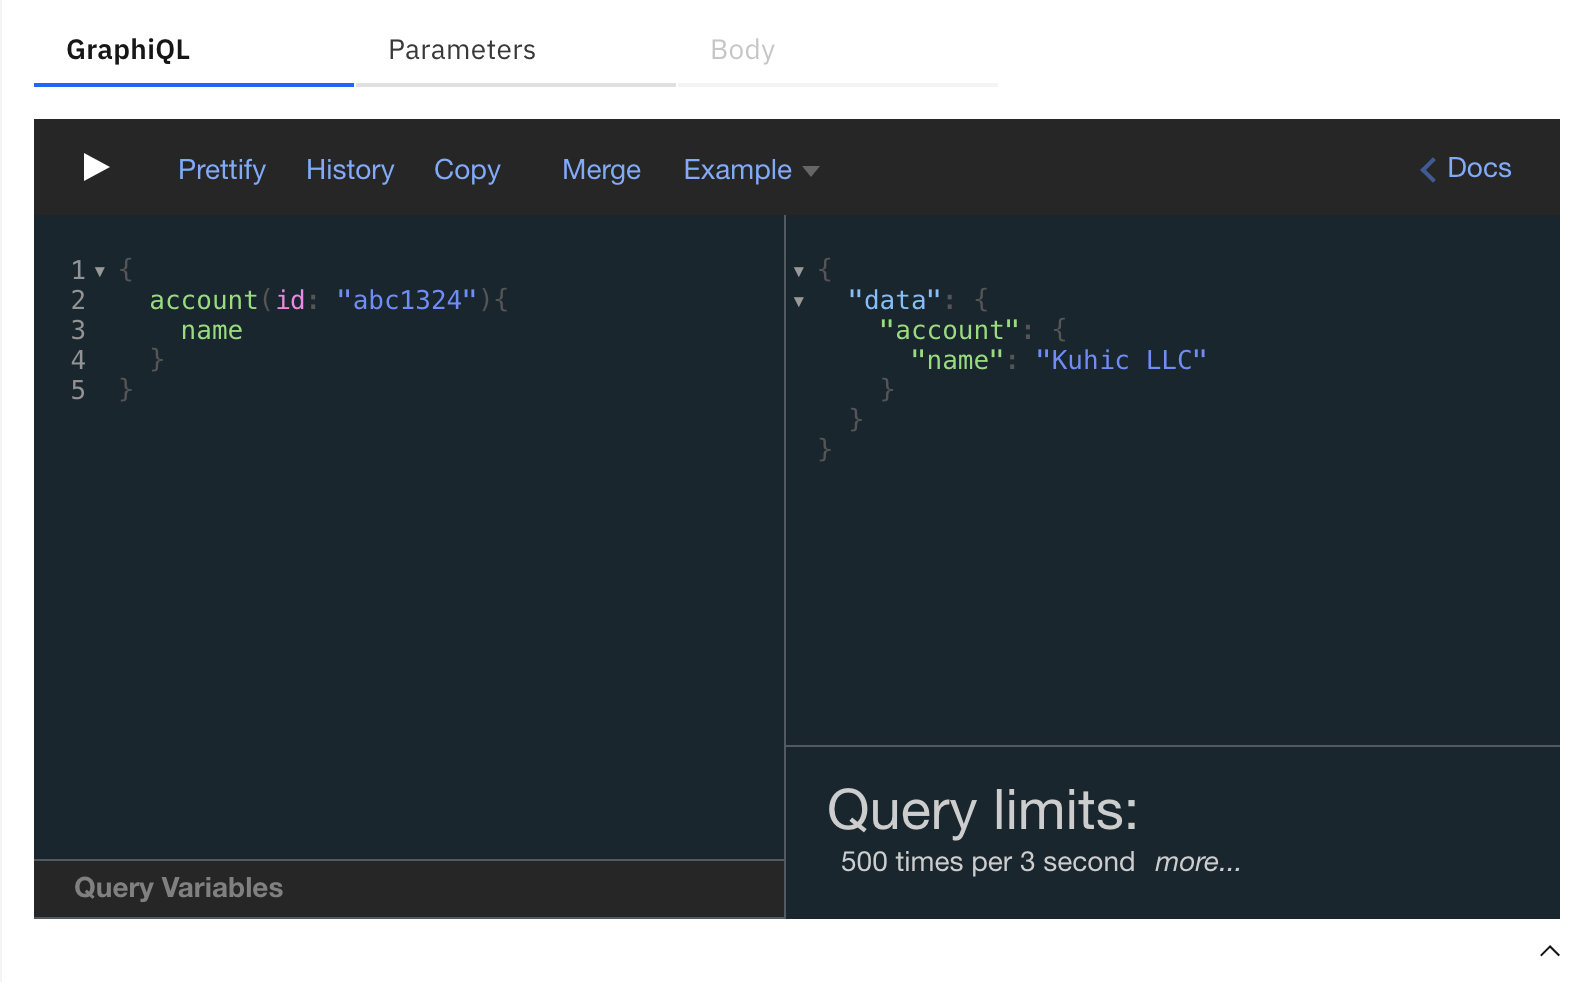This screenshot has height=982, width=1588.
Task: Click the "account" key in the result
Action: (949, 330)
